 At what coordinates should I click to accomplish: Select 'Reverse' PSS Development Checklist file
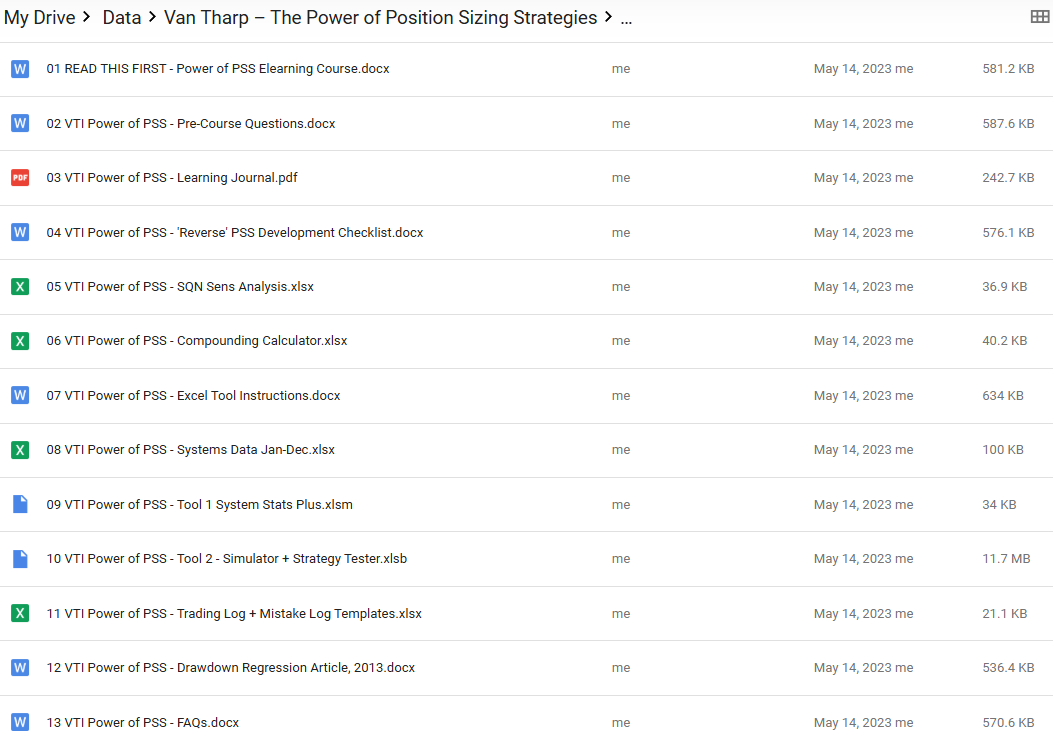tap(235, 233)
